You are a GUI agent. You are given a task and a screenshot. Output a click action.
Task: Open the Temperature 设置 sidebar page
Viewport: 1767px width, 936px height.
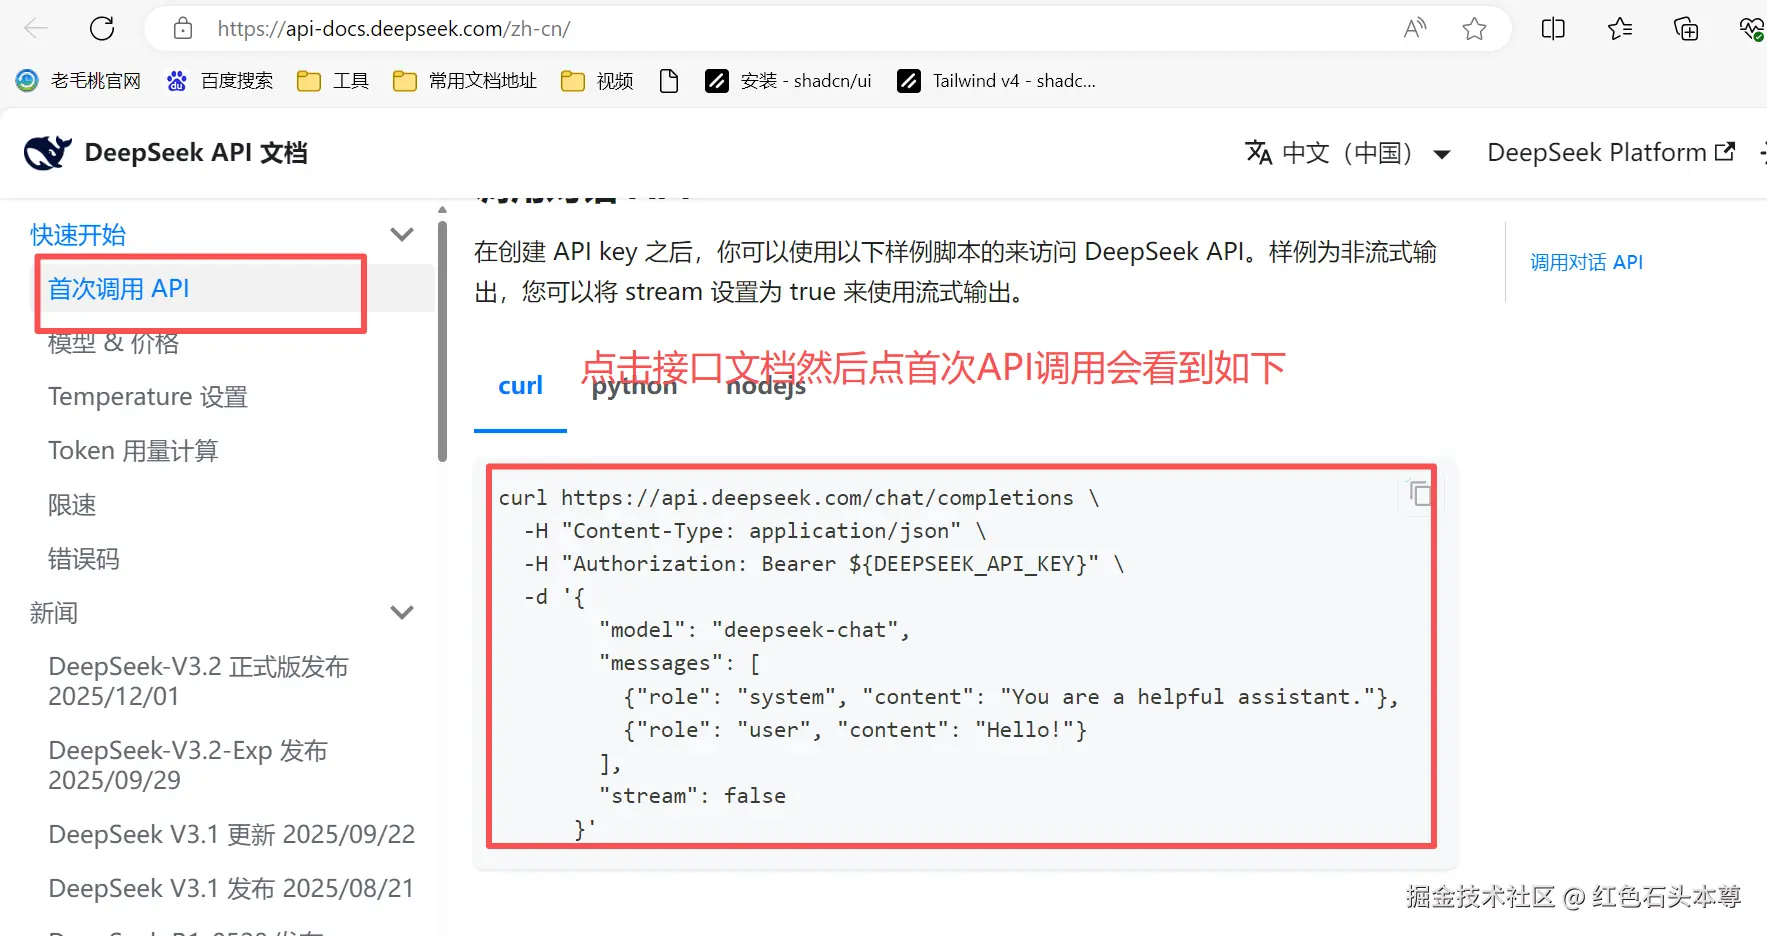pyautogui.click(x=148, y=397)
